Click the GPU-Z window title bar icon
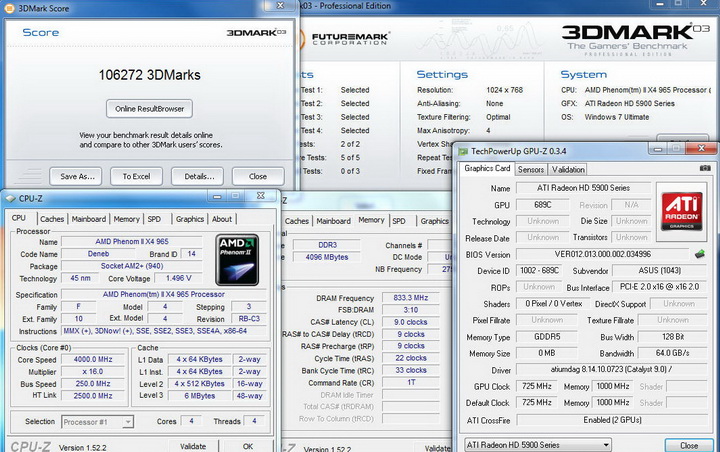This screenshot has width=720, height=452. point(463,152)
